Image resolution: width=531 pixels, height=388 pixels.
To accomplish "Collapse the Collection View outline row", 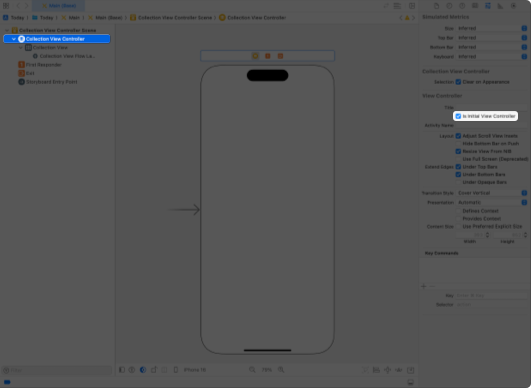I will pyautogui.click(x=21, y=48).
